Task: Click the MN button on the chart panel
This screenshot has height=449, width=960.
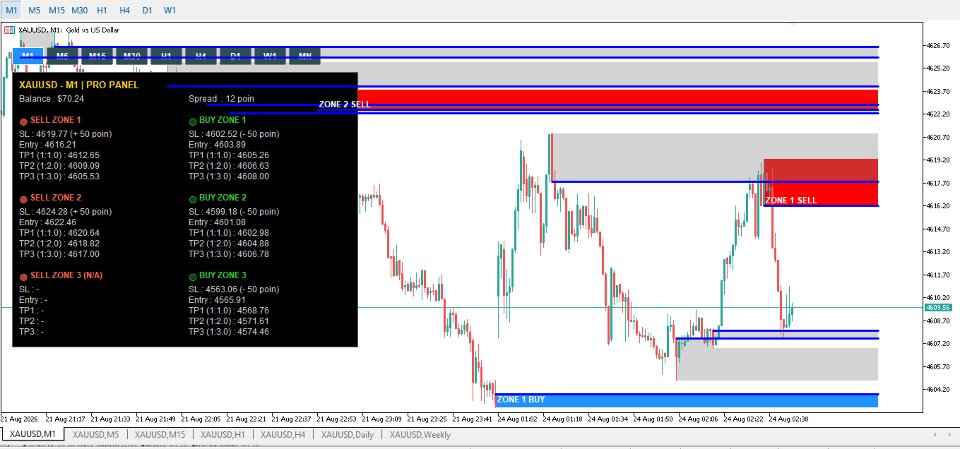Action: pos(304,56)
